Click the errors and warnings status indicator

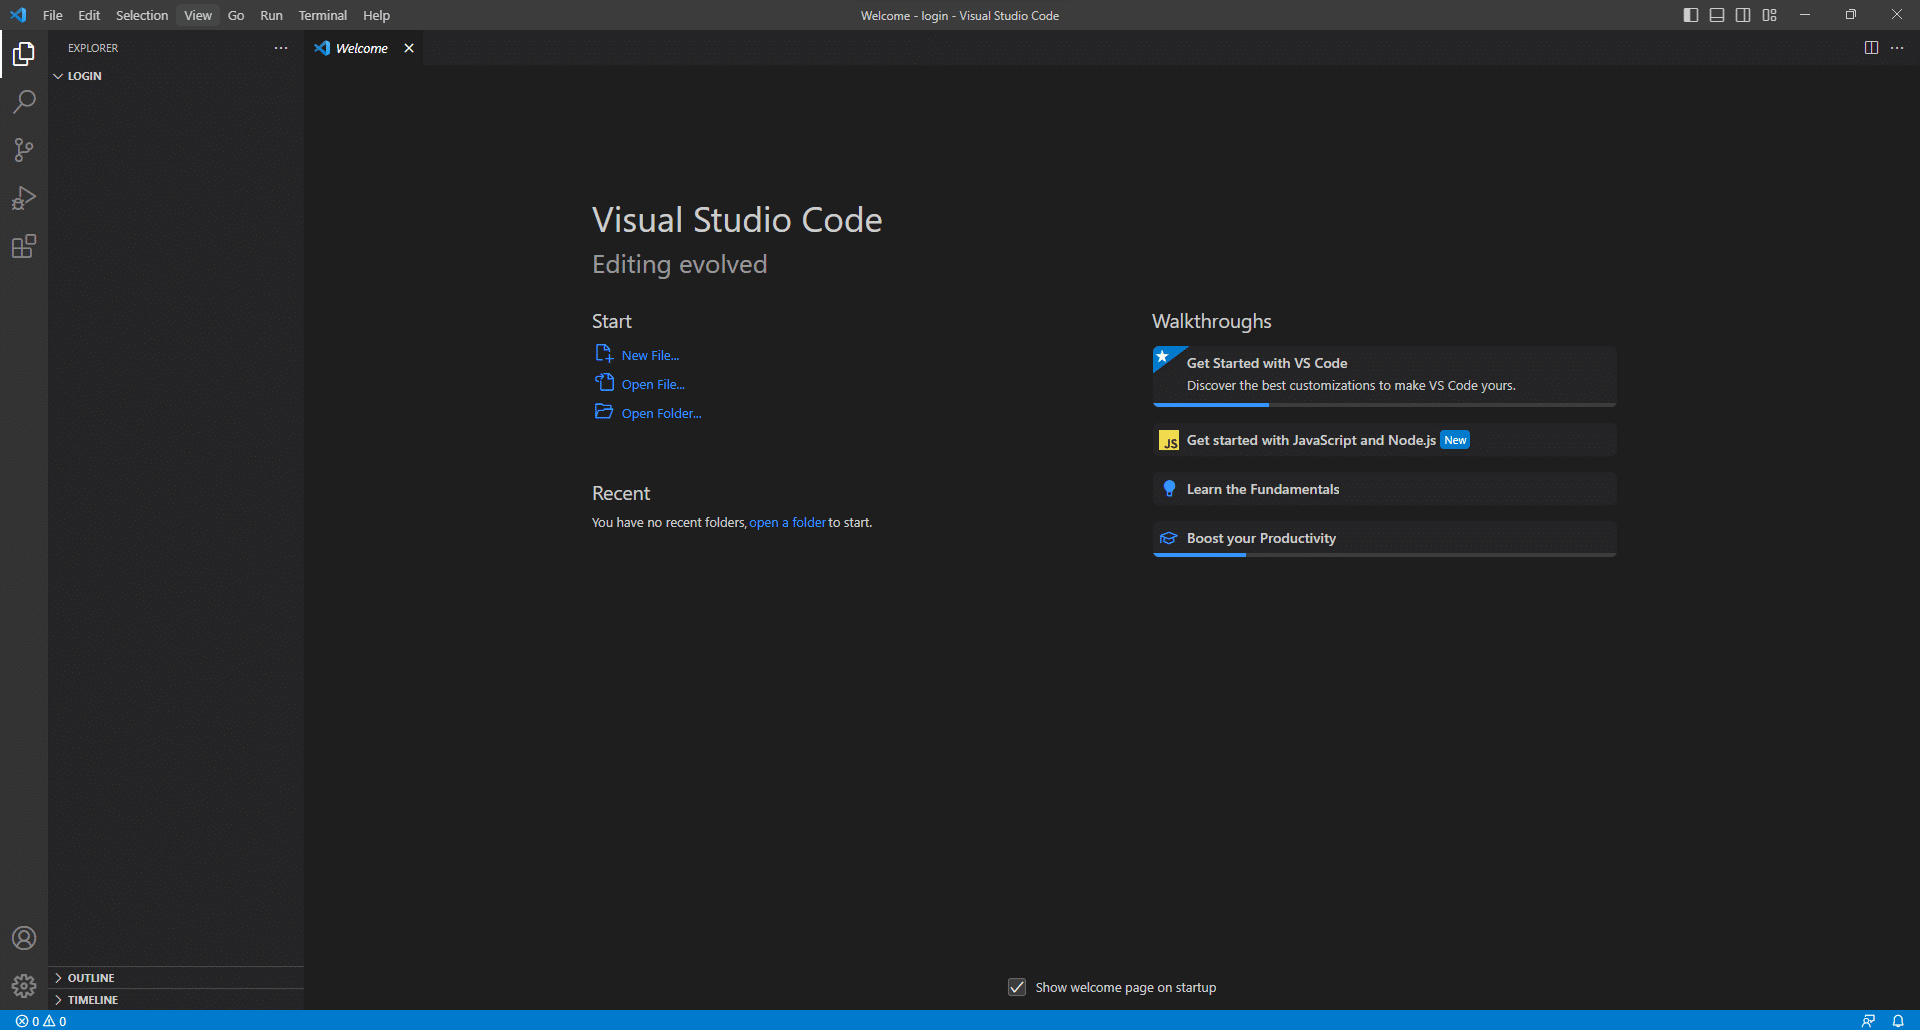(x=41, y=1021)
